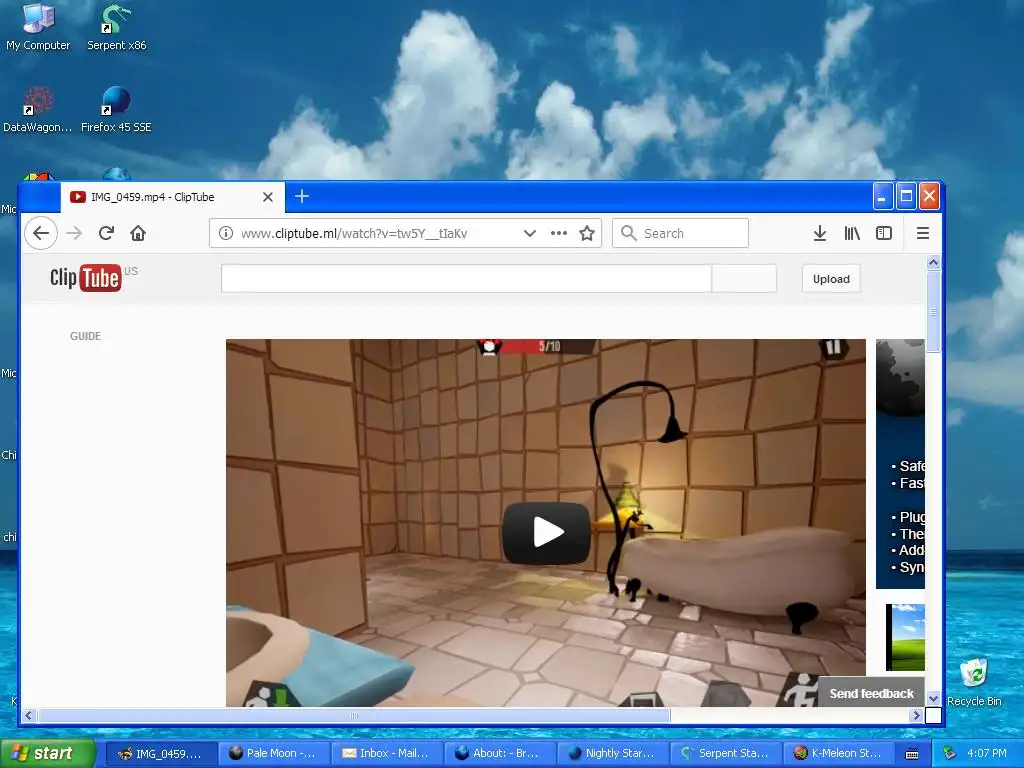The height and width of the screenshot is (768, 1024).
Task: Open the moon advertisement thumbnail
Action: pyautogui.click(x=900, y=464)
